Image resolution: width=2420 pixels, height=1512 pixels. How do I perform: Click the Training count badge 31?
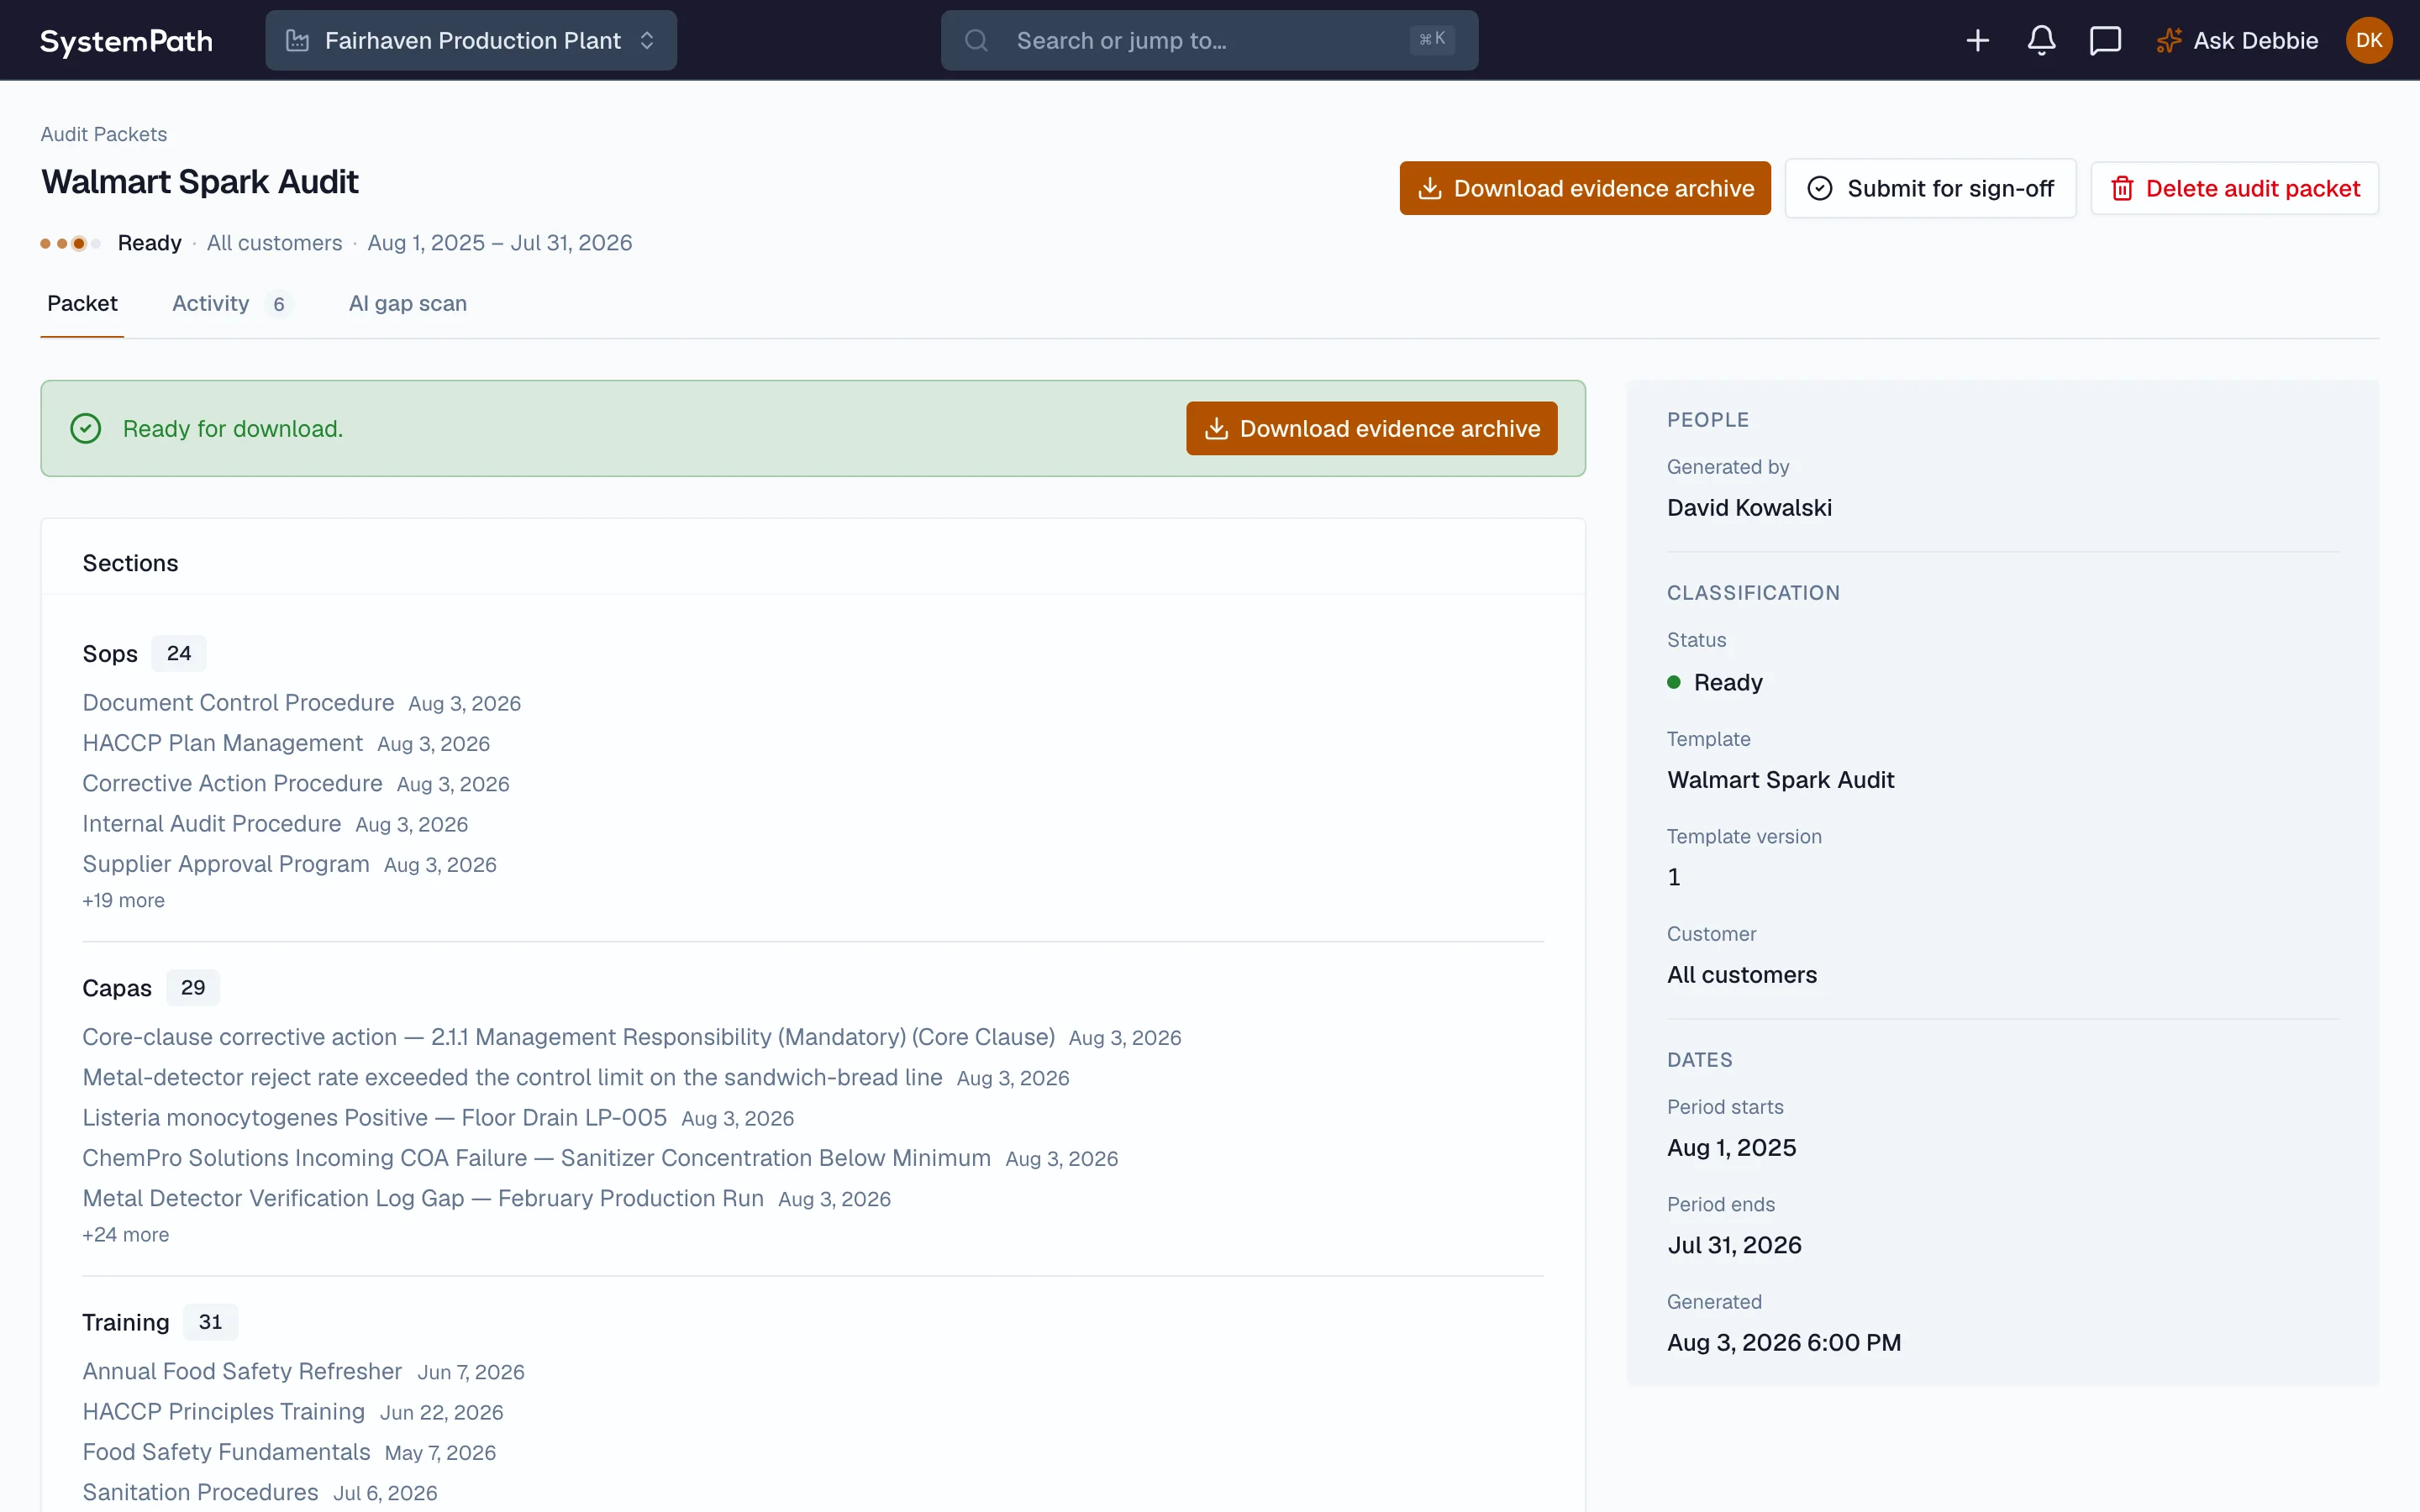[210, 1322]
